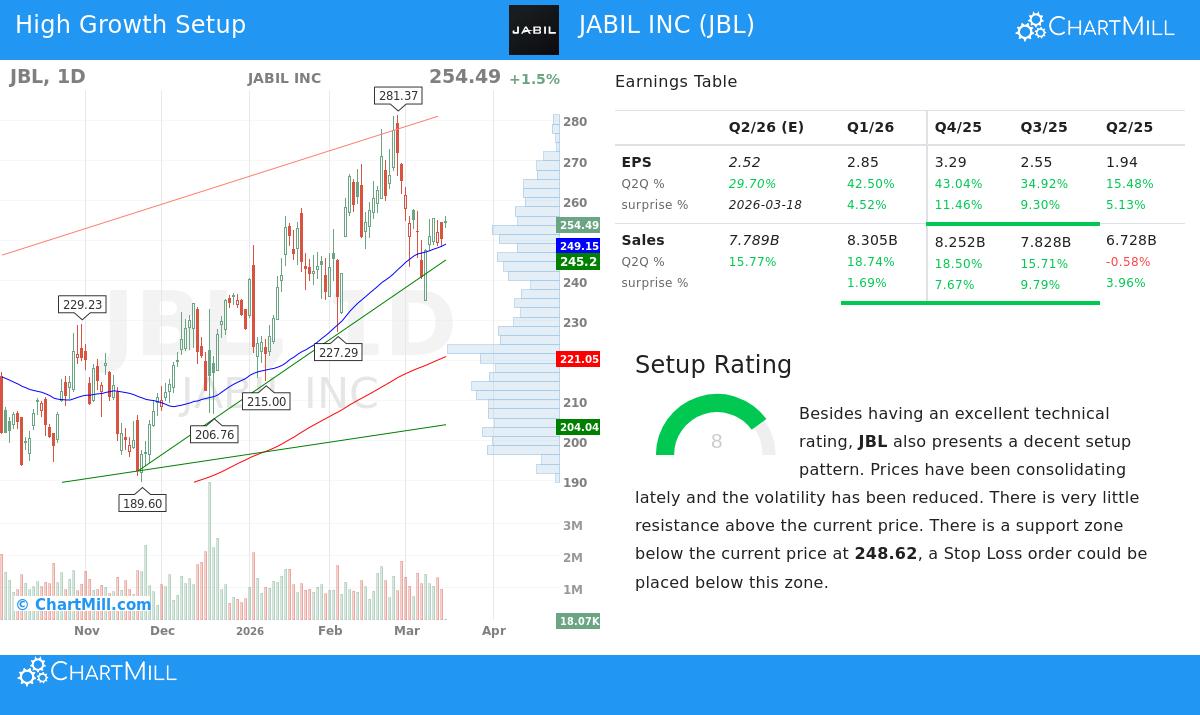1200x715 pixels.
Task: Toggle the 221.05 red resistance price label
Action: click(578, 359)
